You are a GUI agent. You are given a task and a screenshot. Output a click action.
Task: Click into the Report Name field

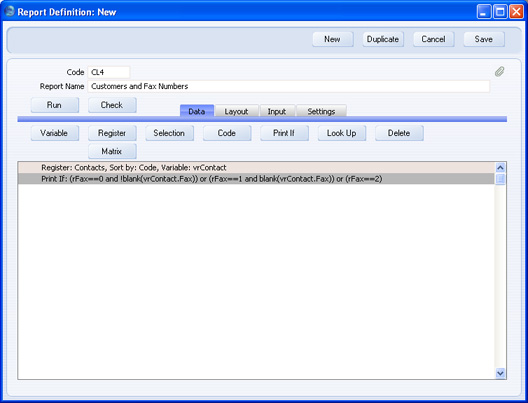[289, 86]
